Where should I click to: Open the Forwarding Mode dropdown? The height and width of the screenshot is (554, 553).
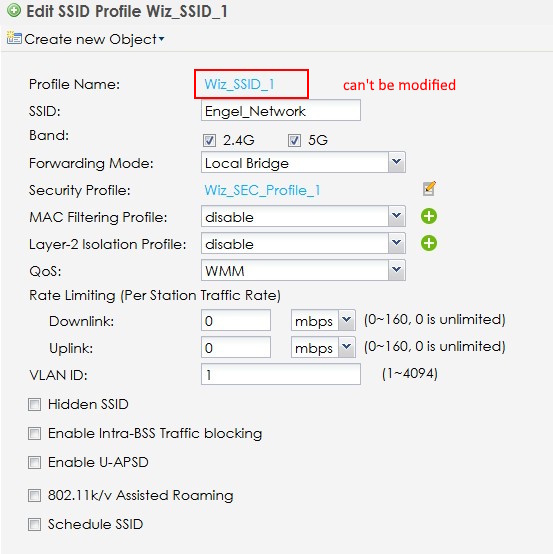tap(303, 163)
